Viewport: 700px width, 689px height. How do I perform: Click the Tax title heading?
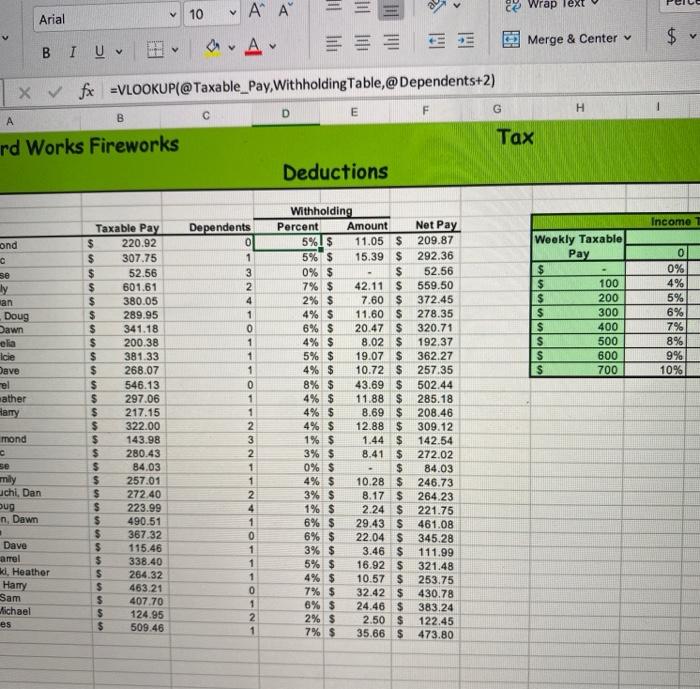[515, 137]
